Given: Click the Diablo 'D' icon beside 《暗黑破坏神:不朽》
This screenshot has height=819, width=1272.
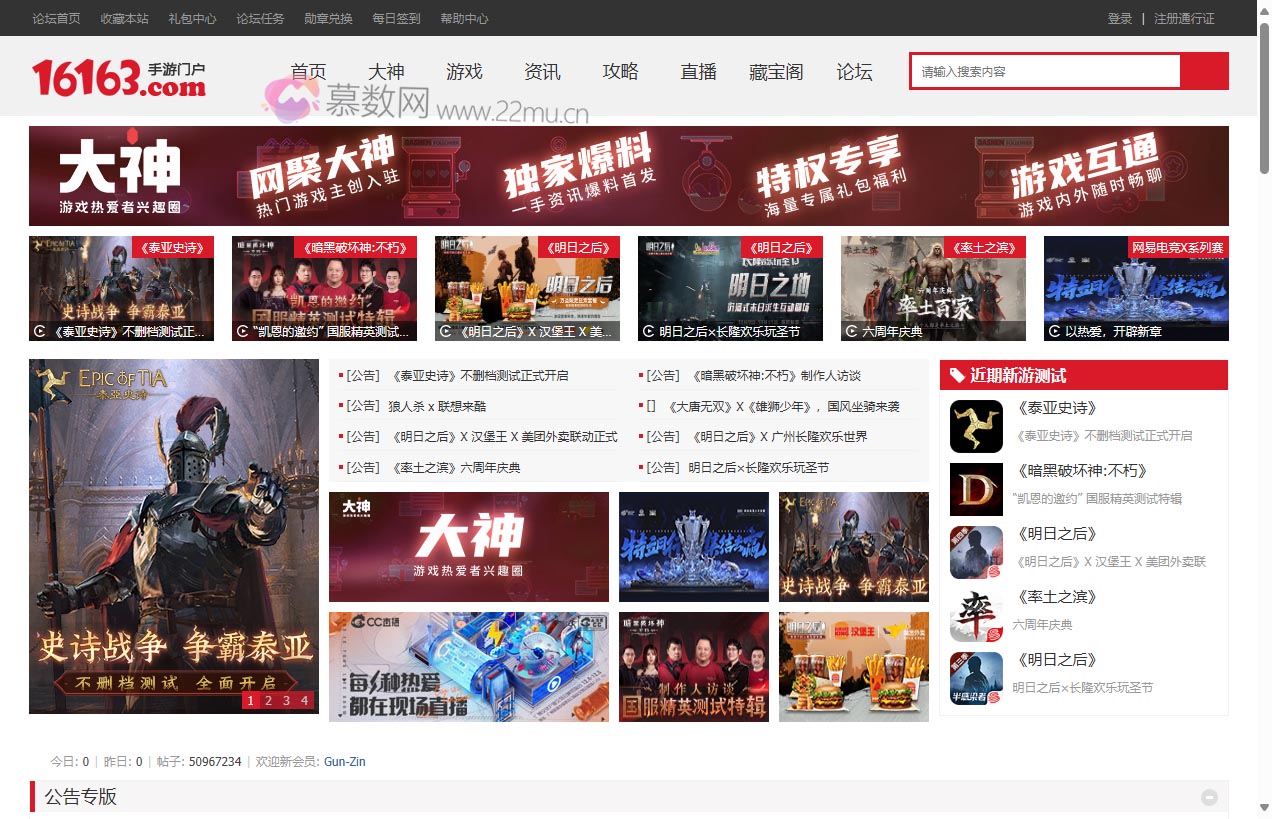Looking at the screenshot, I should (976, 489).
